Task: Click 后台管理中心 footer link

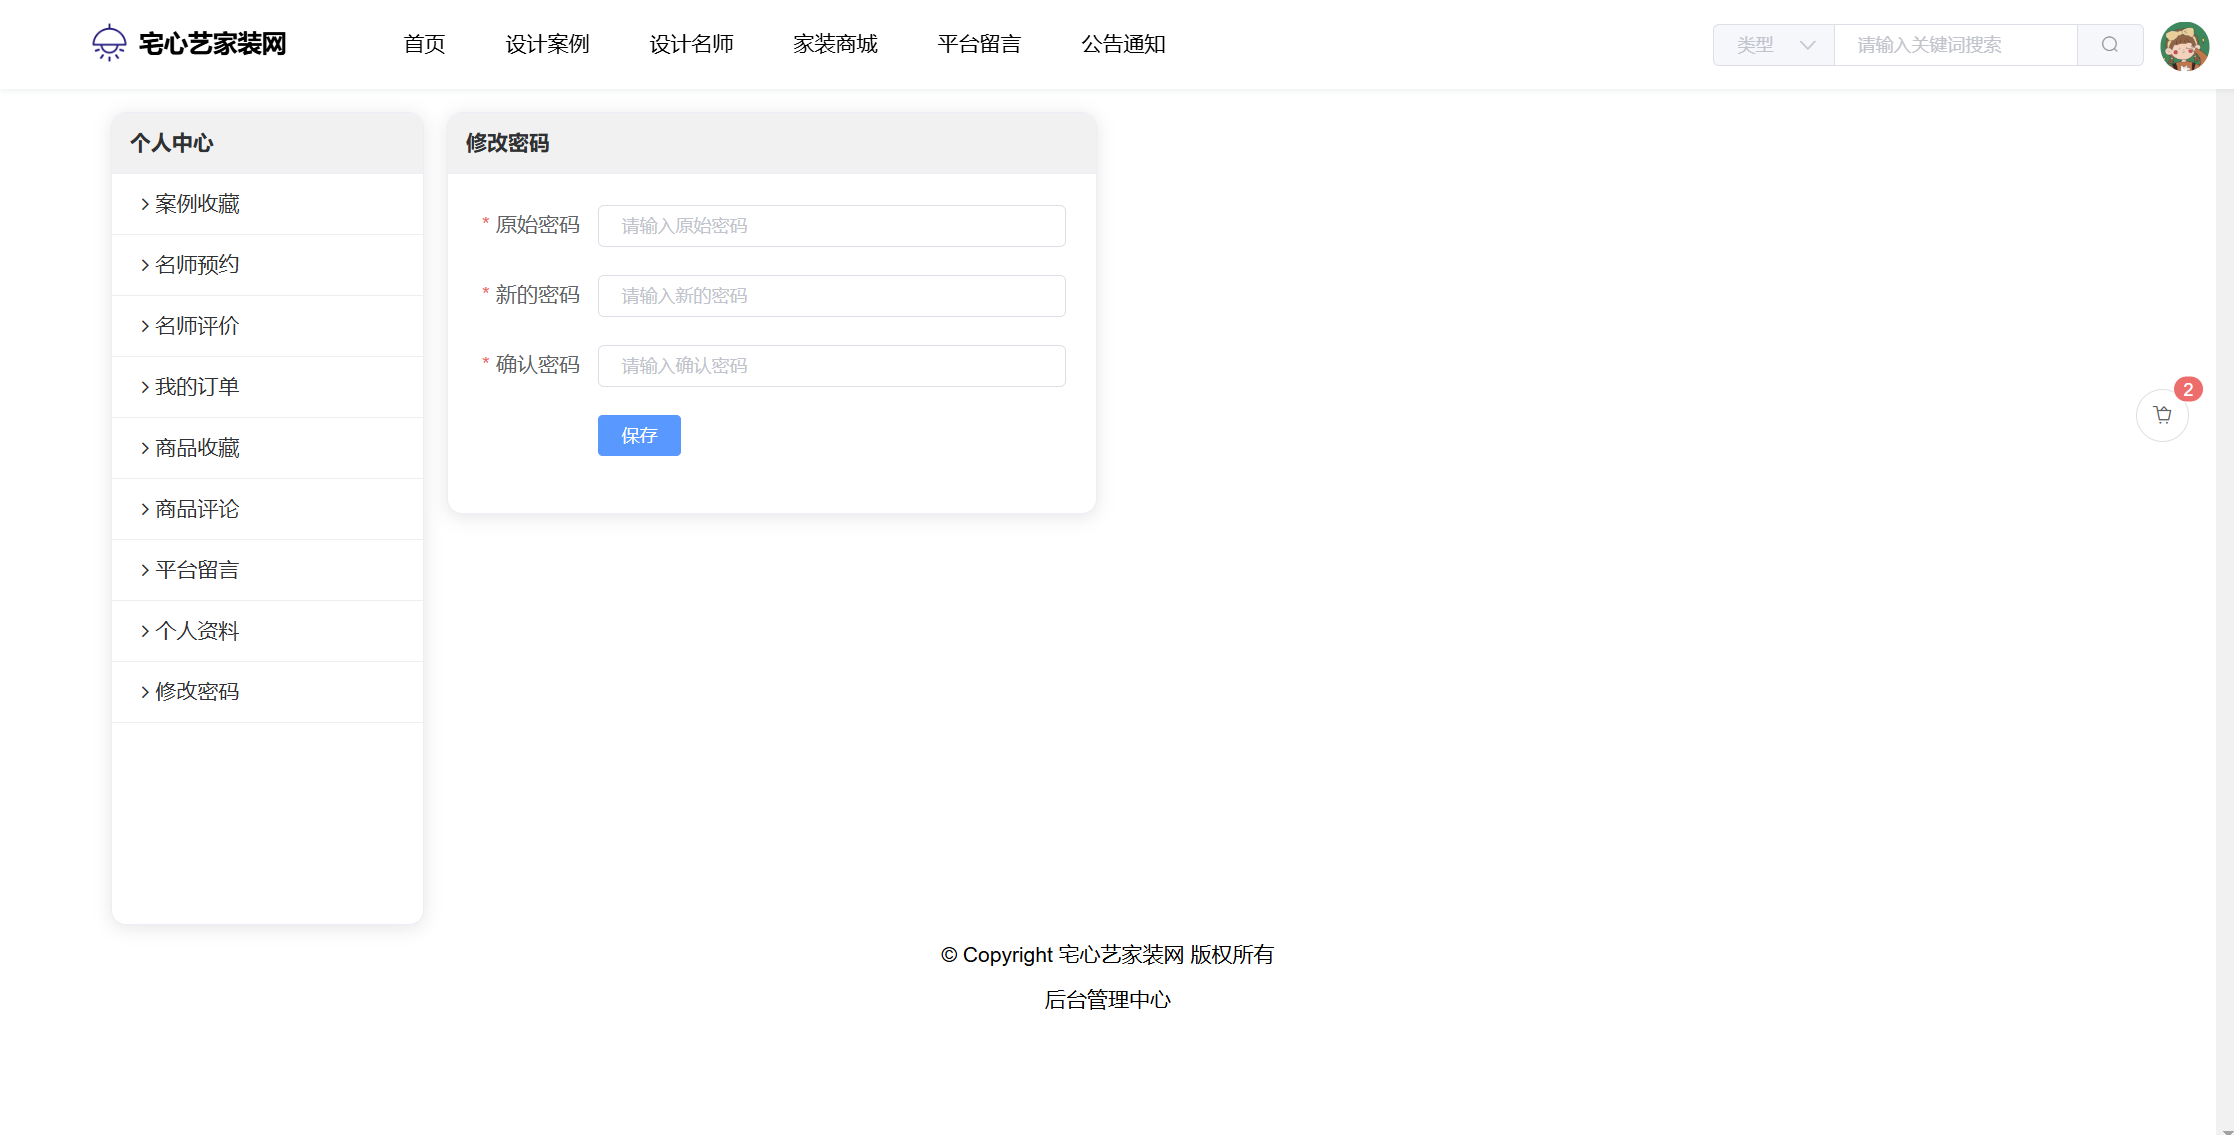Action: tap(1107, 1000)
